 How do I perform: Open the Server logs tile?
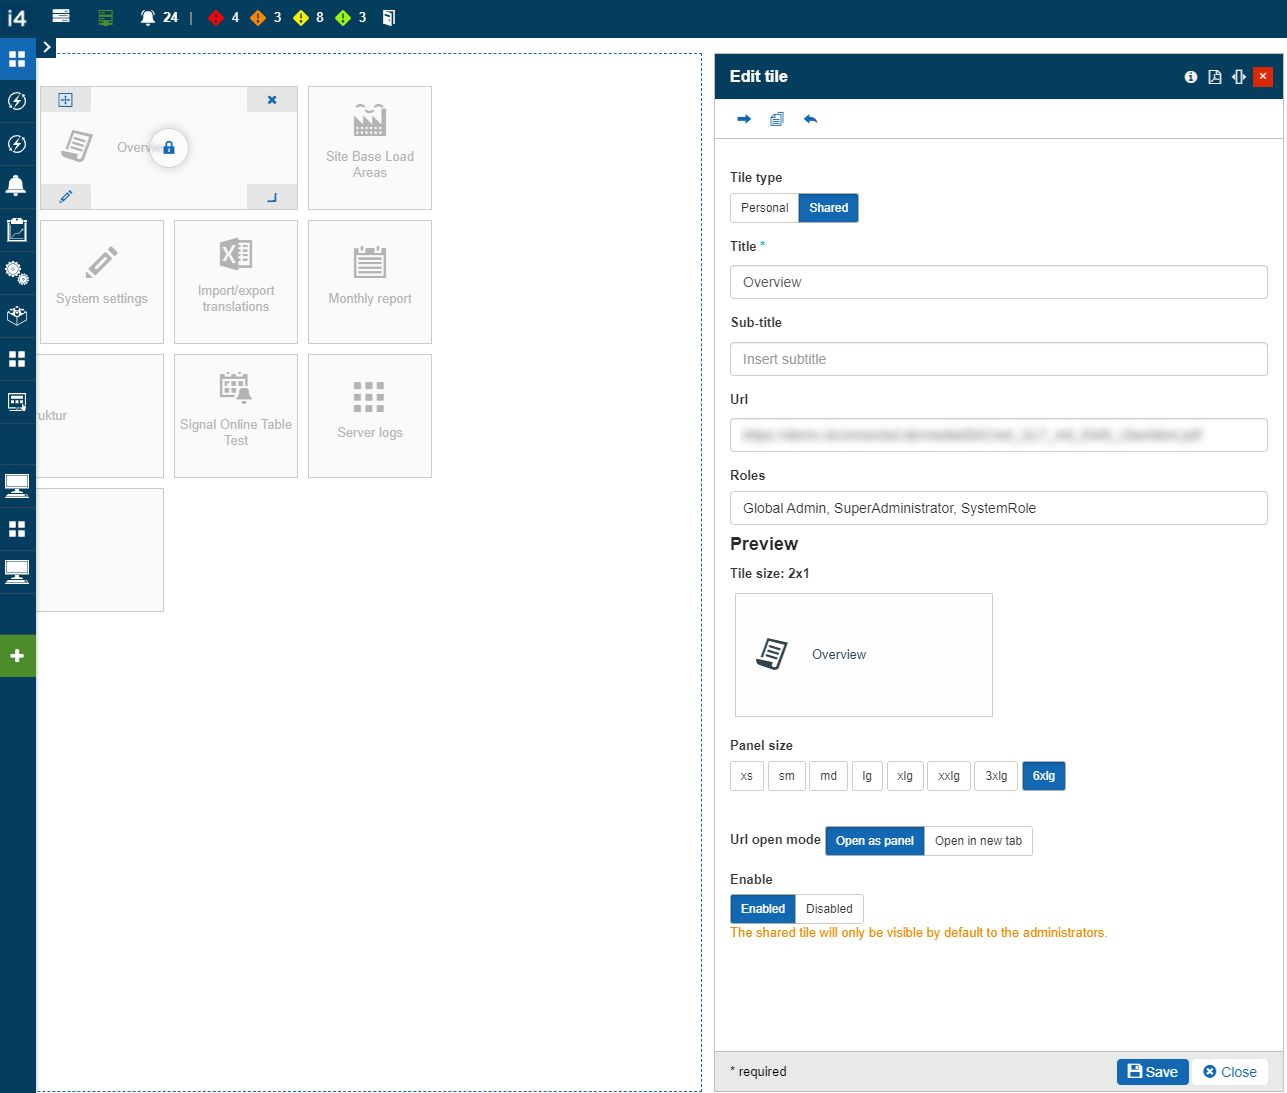(370, 415)
